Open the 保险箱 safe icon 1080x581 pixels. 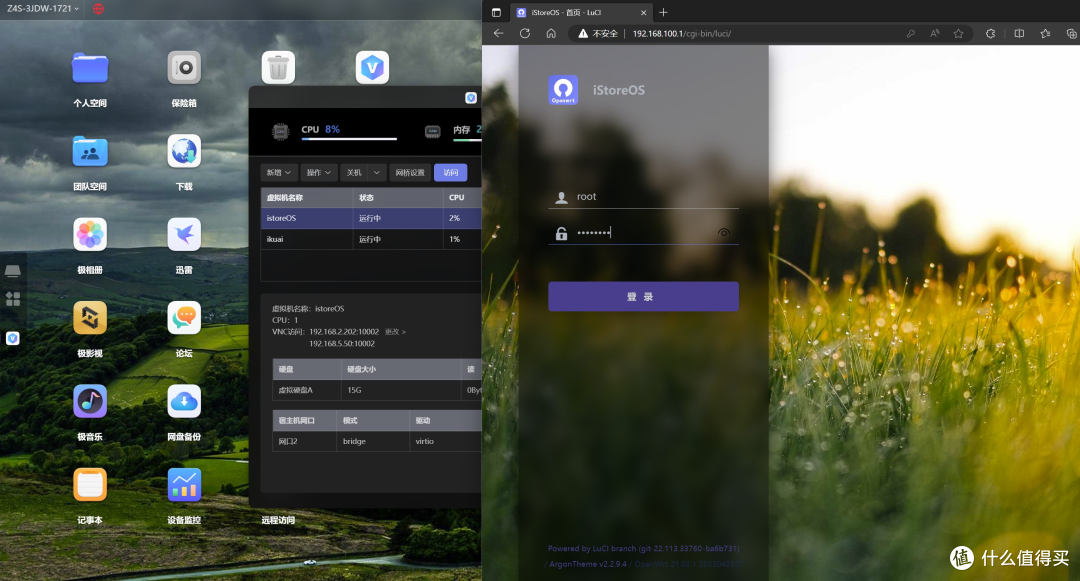tap(184, 67)
